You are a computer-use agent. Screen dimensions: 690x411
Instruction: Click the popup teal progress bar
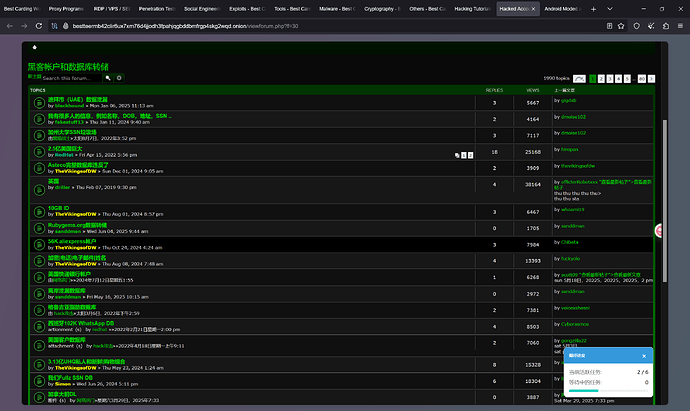coord(584,390)
